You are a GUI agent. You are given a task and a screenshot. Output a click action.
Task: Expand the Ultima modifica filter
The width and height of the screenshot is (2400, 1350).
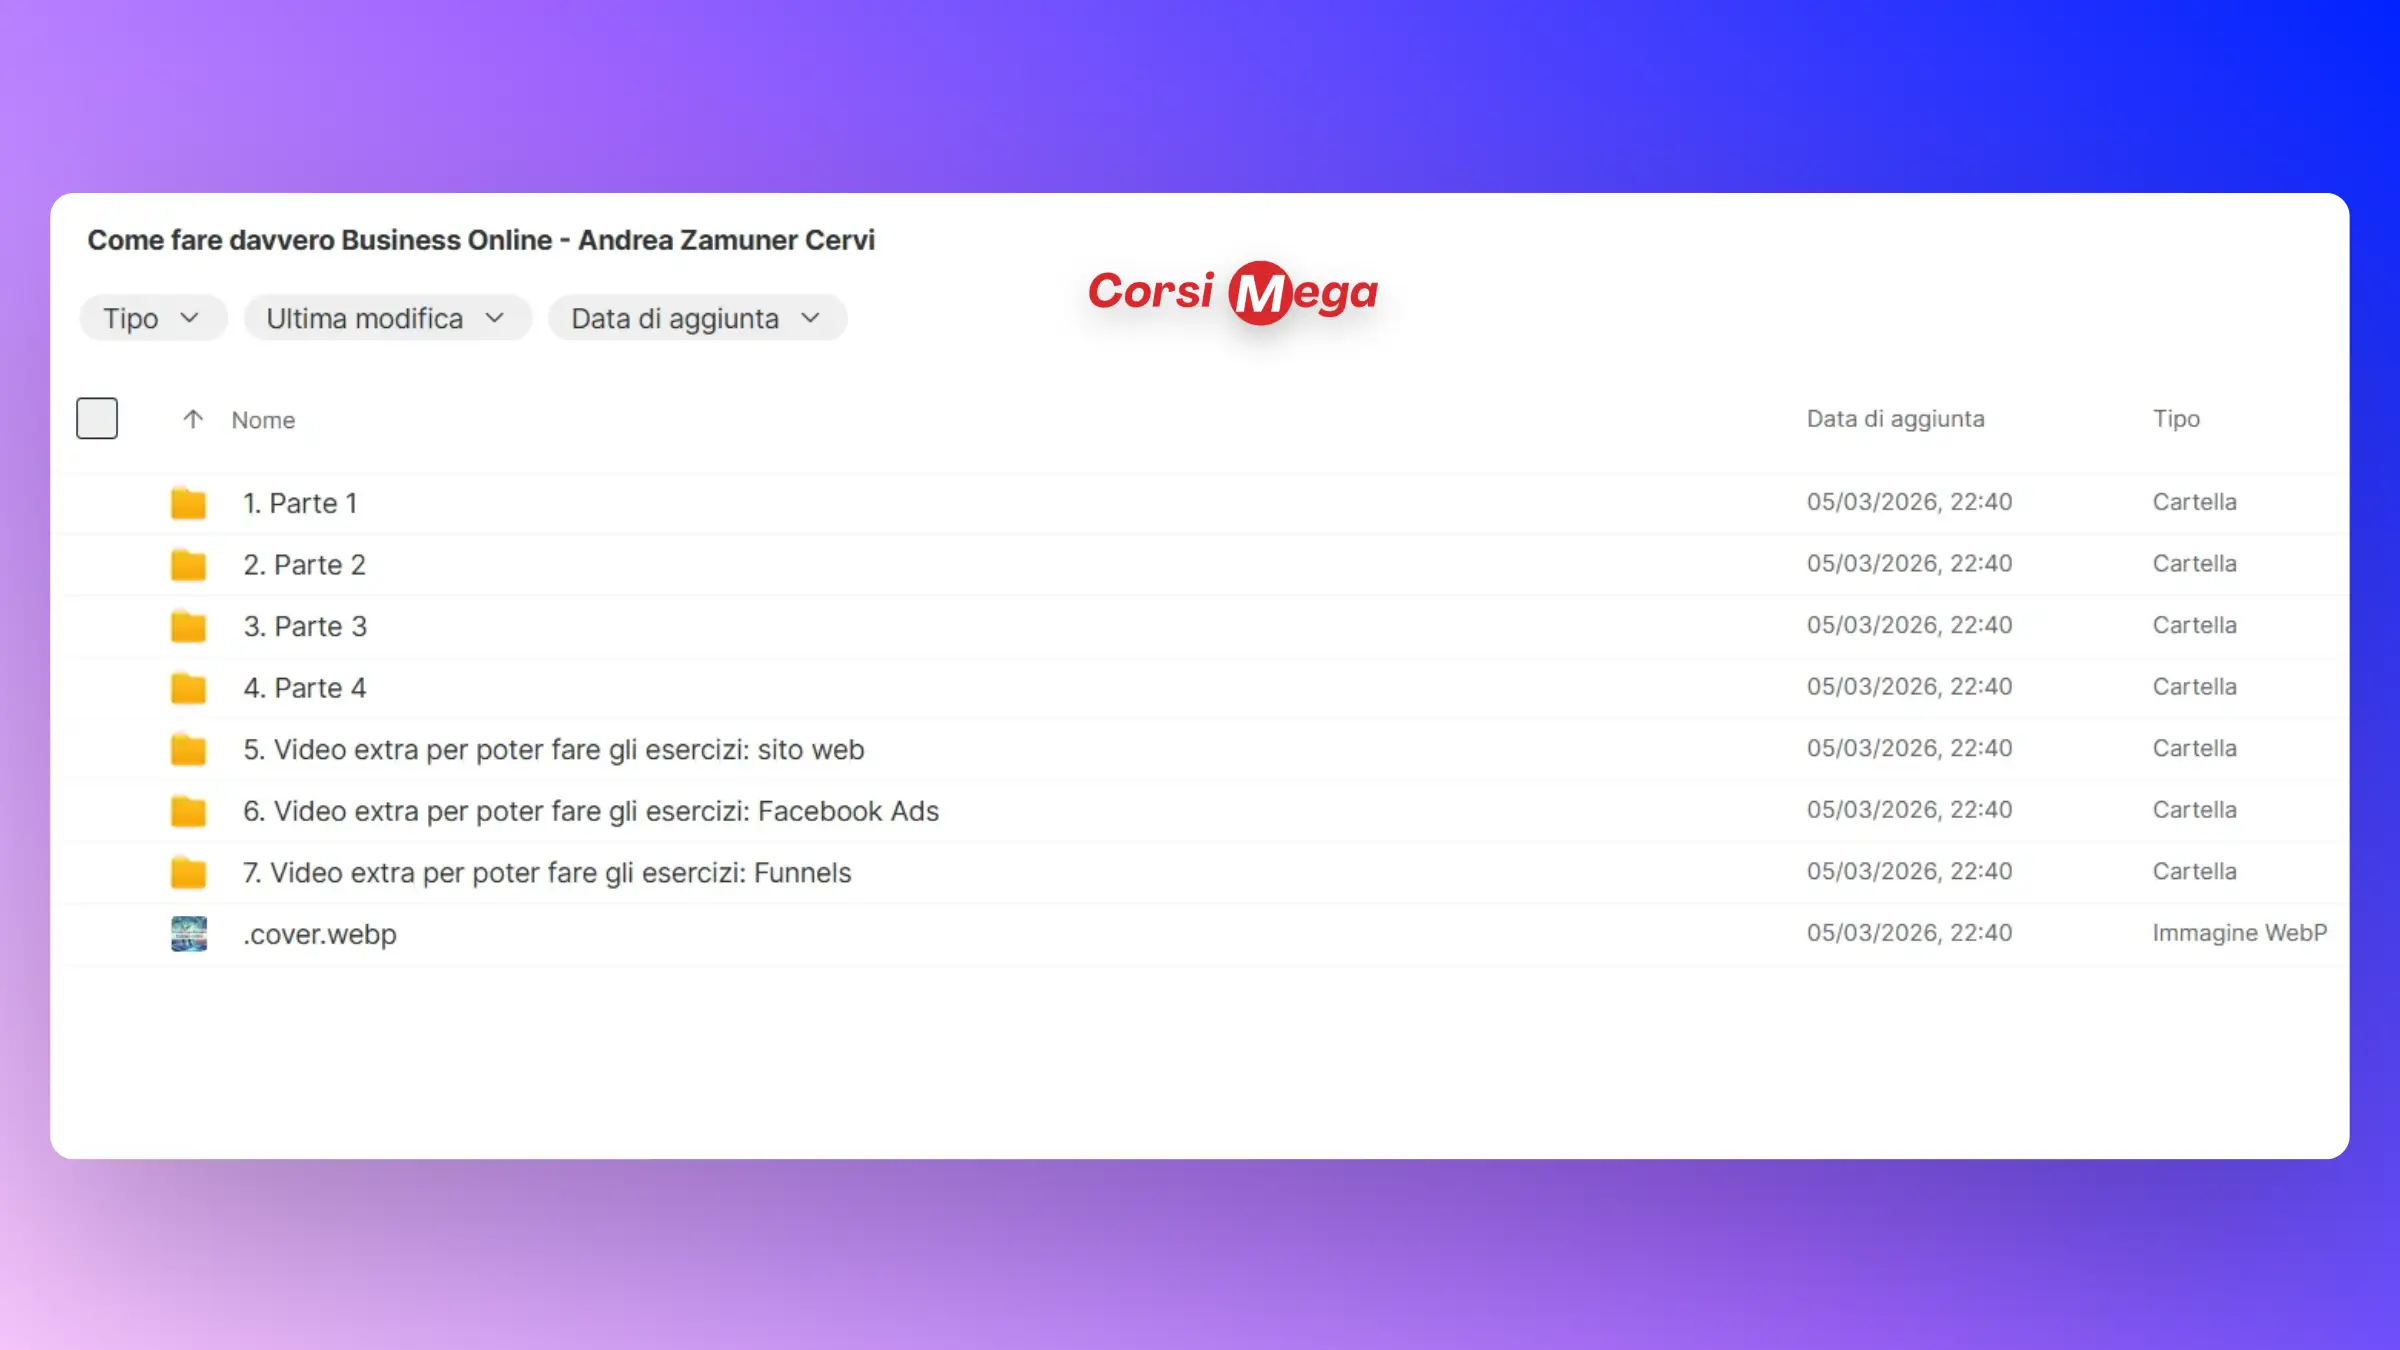click(386, 318)
